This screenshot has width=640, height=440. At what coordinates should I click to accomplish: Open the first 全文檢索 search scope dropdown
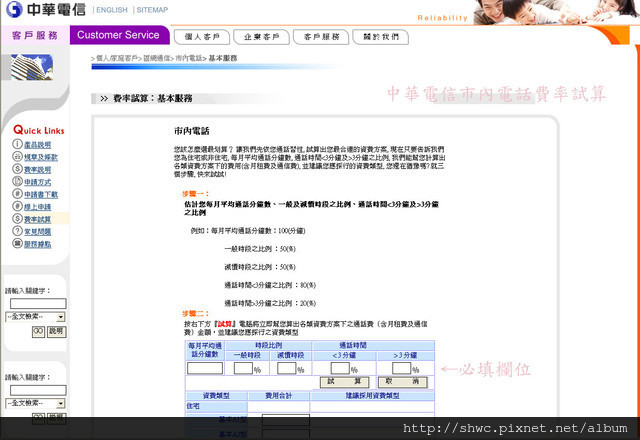pyautogui.click(x=36, y=317)
